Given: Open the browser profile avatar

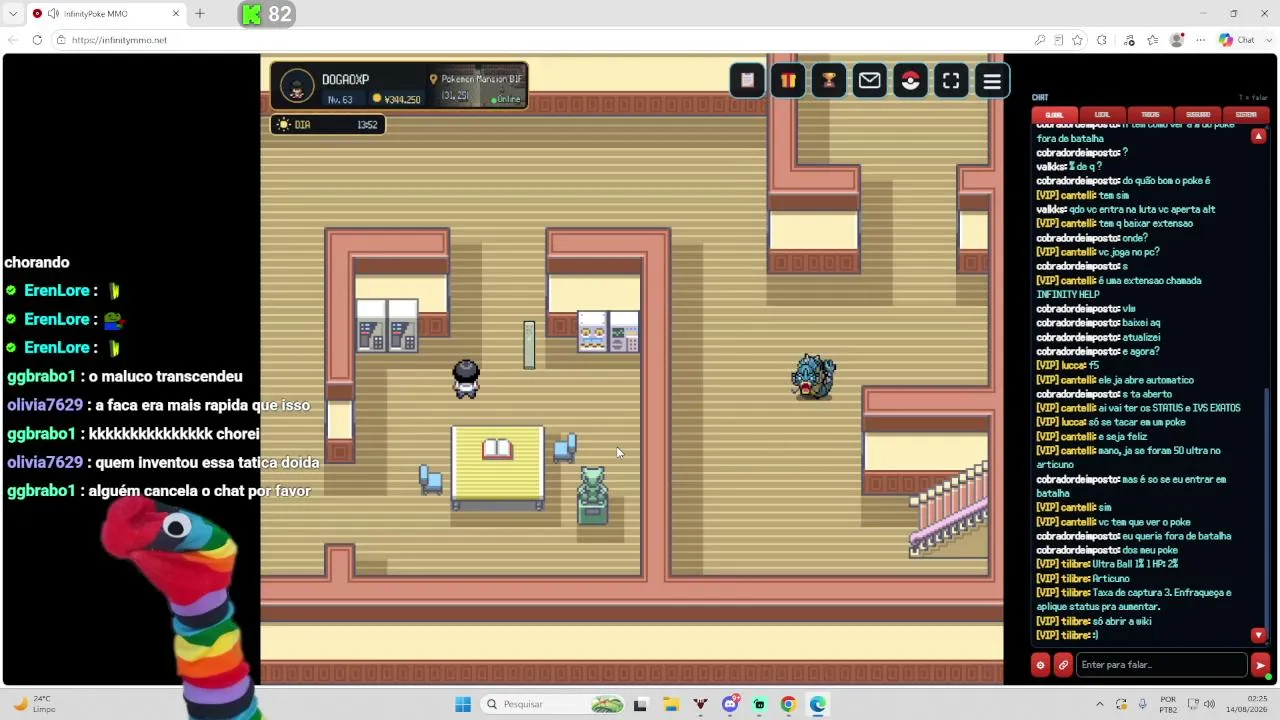Looking at the screenshot, I should pos(1177,40).
